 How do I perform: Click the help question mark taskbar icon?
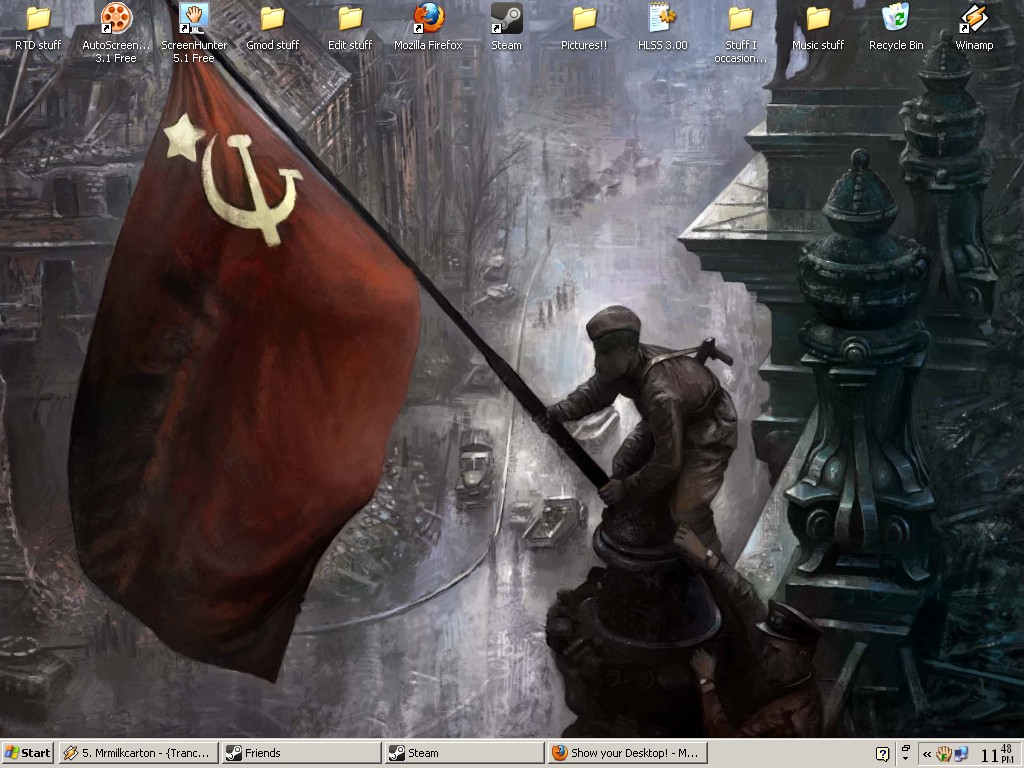click(882, 754)
